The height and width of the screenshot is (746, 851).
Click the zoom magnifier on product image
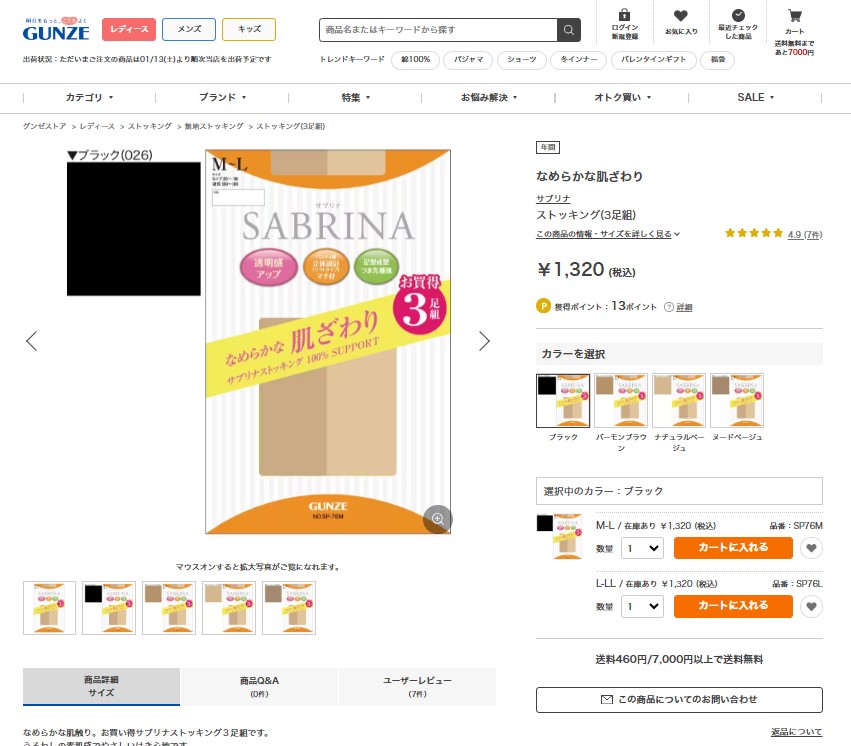click(437, 519)
